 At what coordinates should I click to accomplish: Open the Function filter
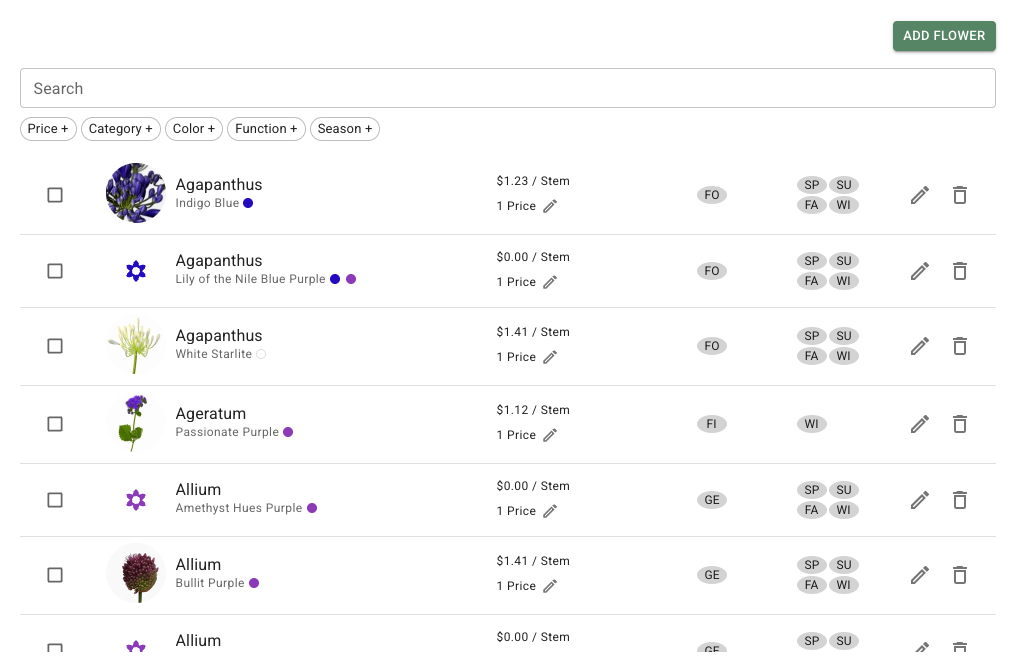(266, 129)
